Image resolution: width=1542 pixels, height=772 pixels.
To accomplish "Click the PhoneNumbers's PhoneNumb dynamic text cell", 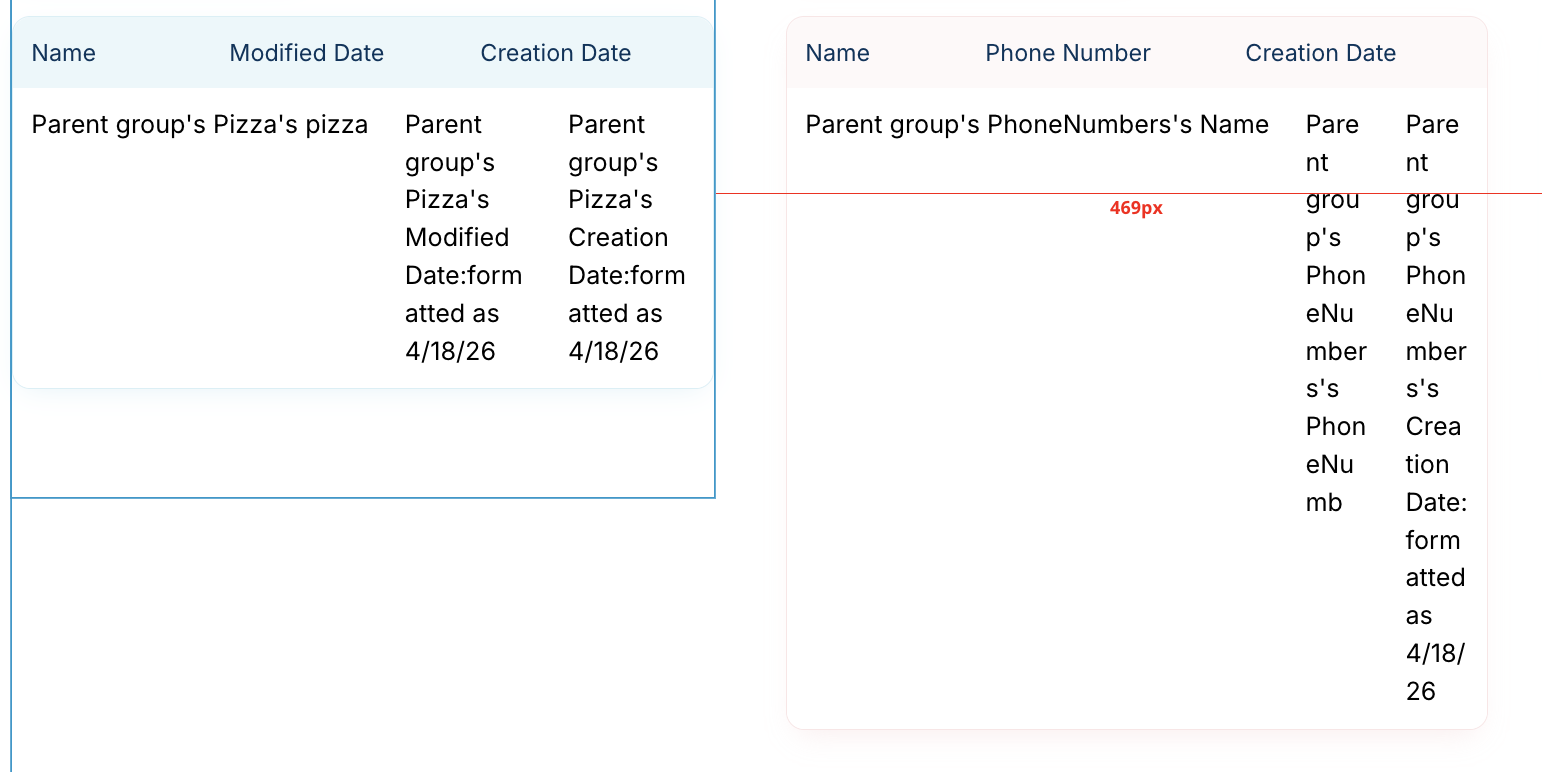I will click(x=1335, y=313).
